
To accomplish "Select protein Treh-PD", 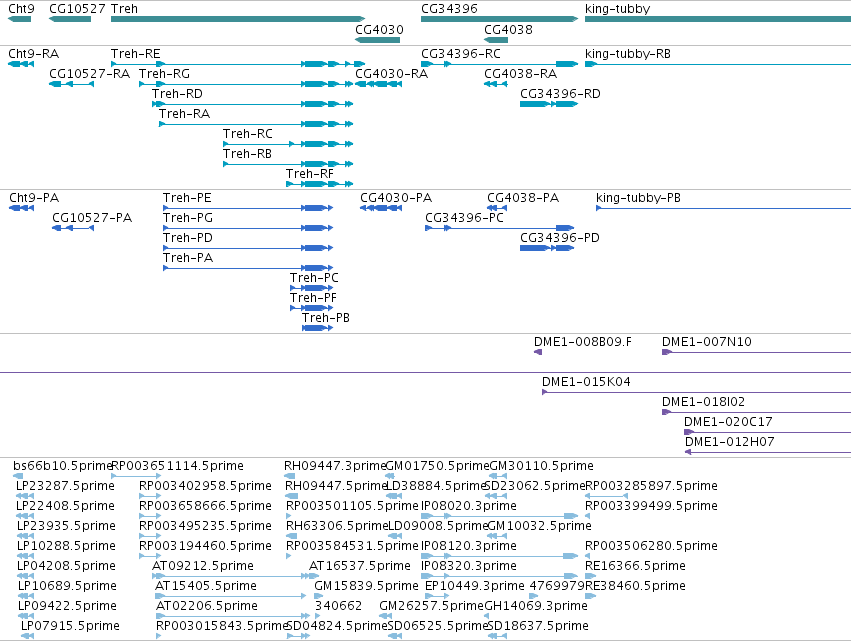I will tap(248, 248).
